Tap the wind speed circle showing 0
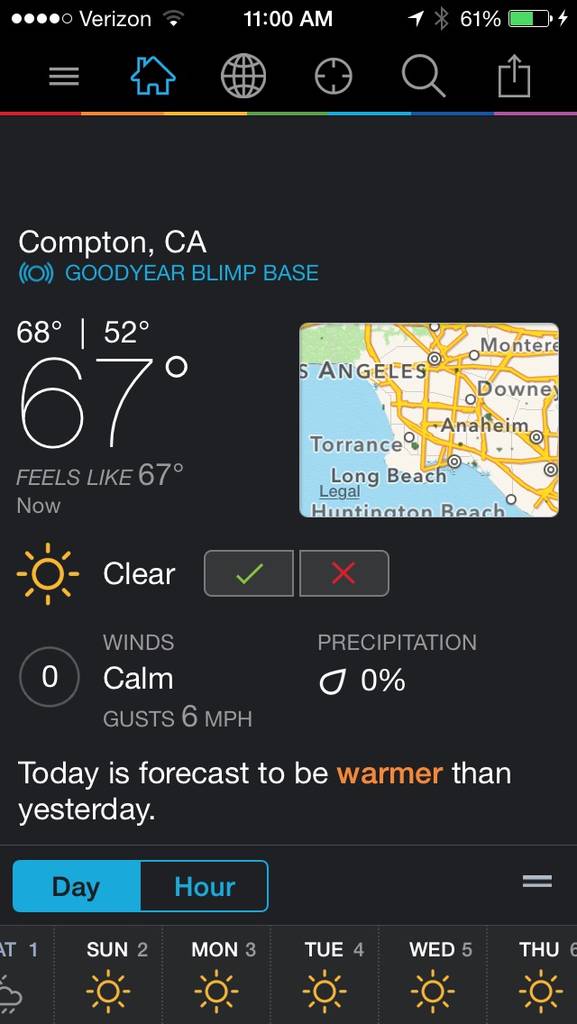 tap(50, 677)
